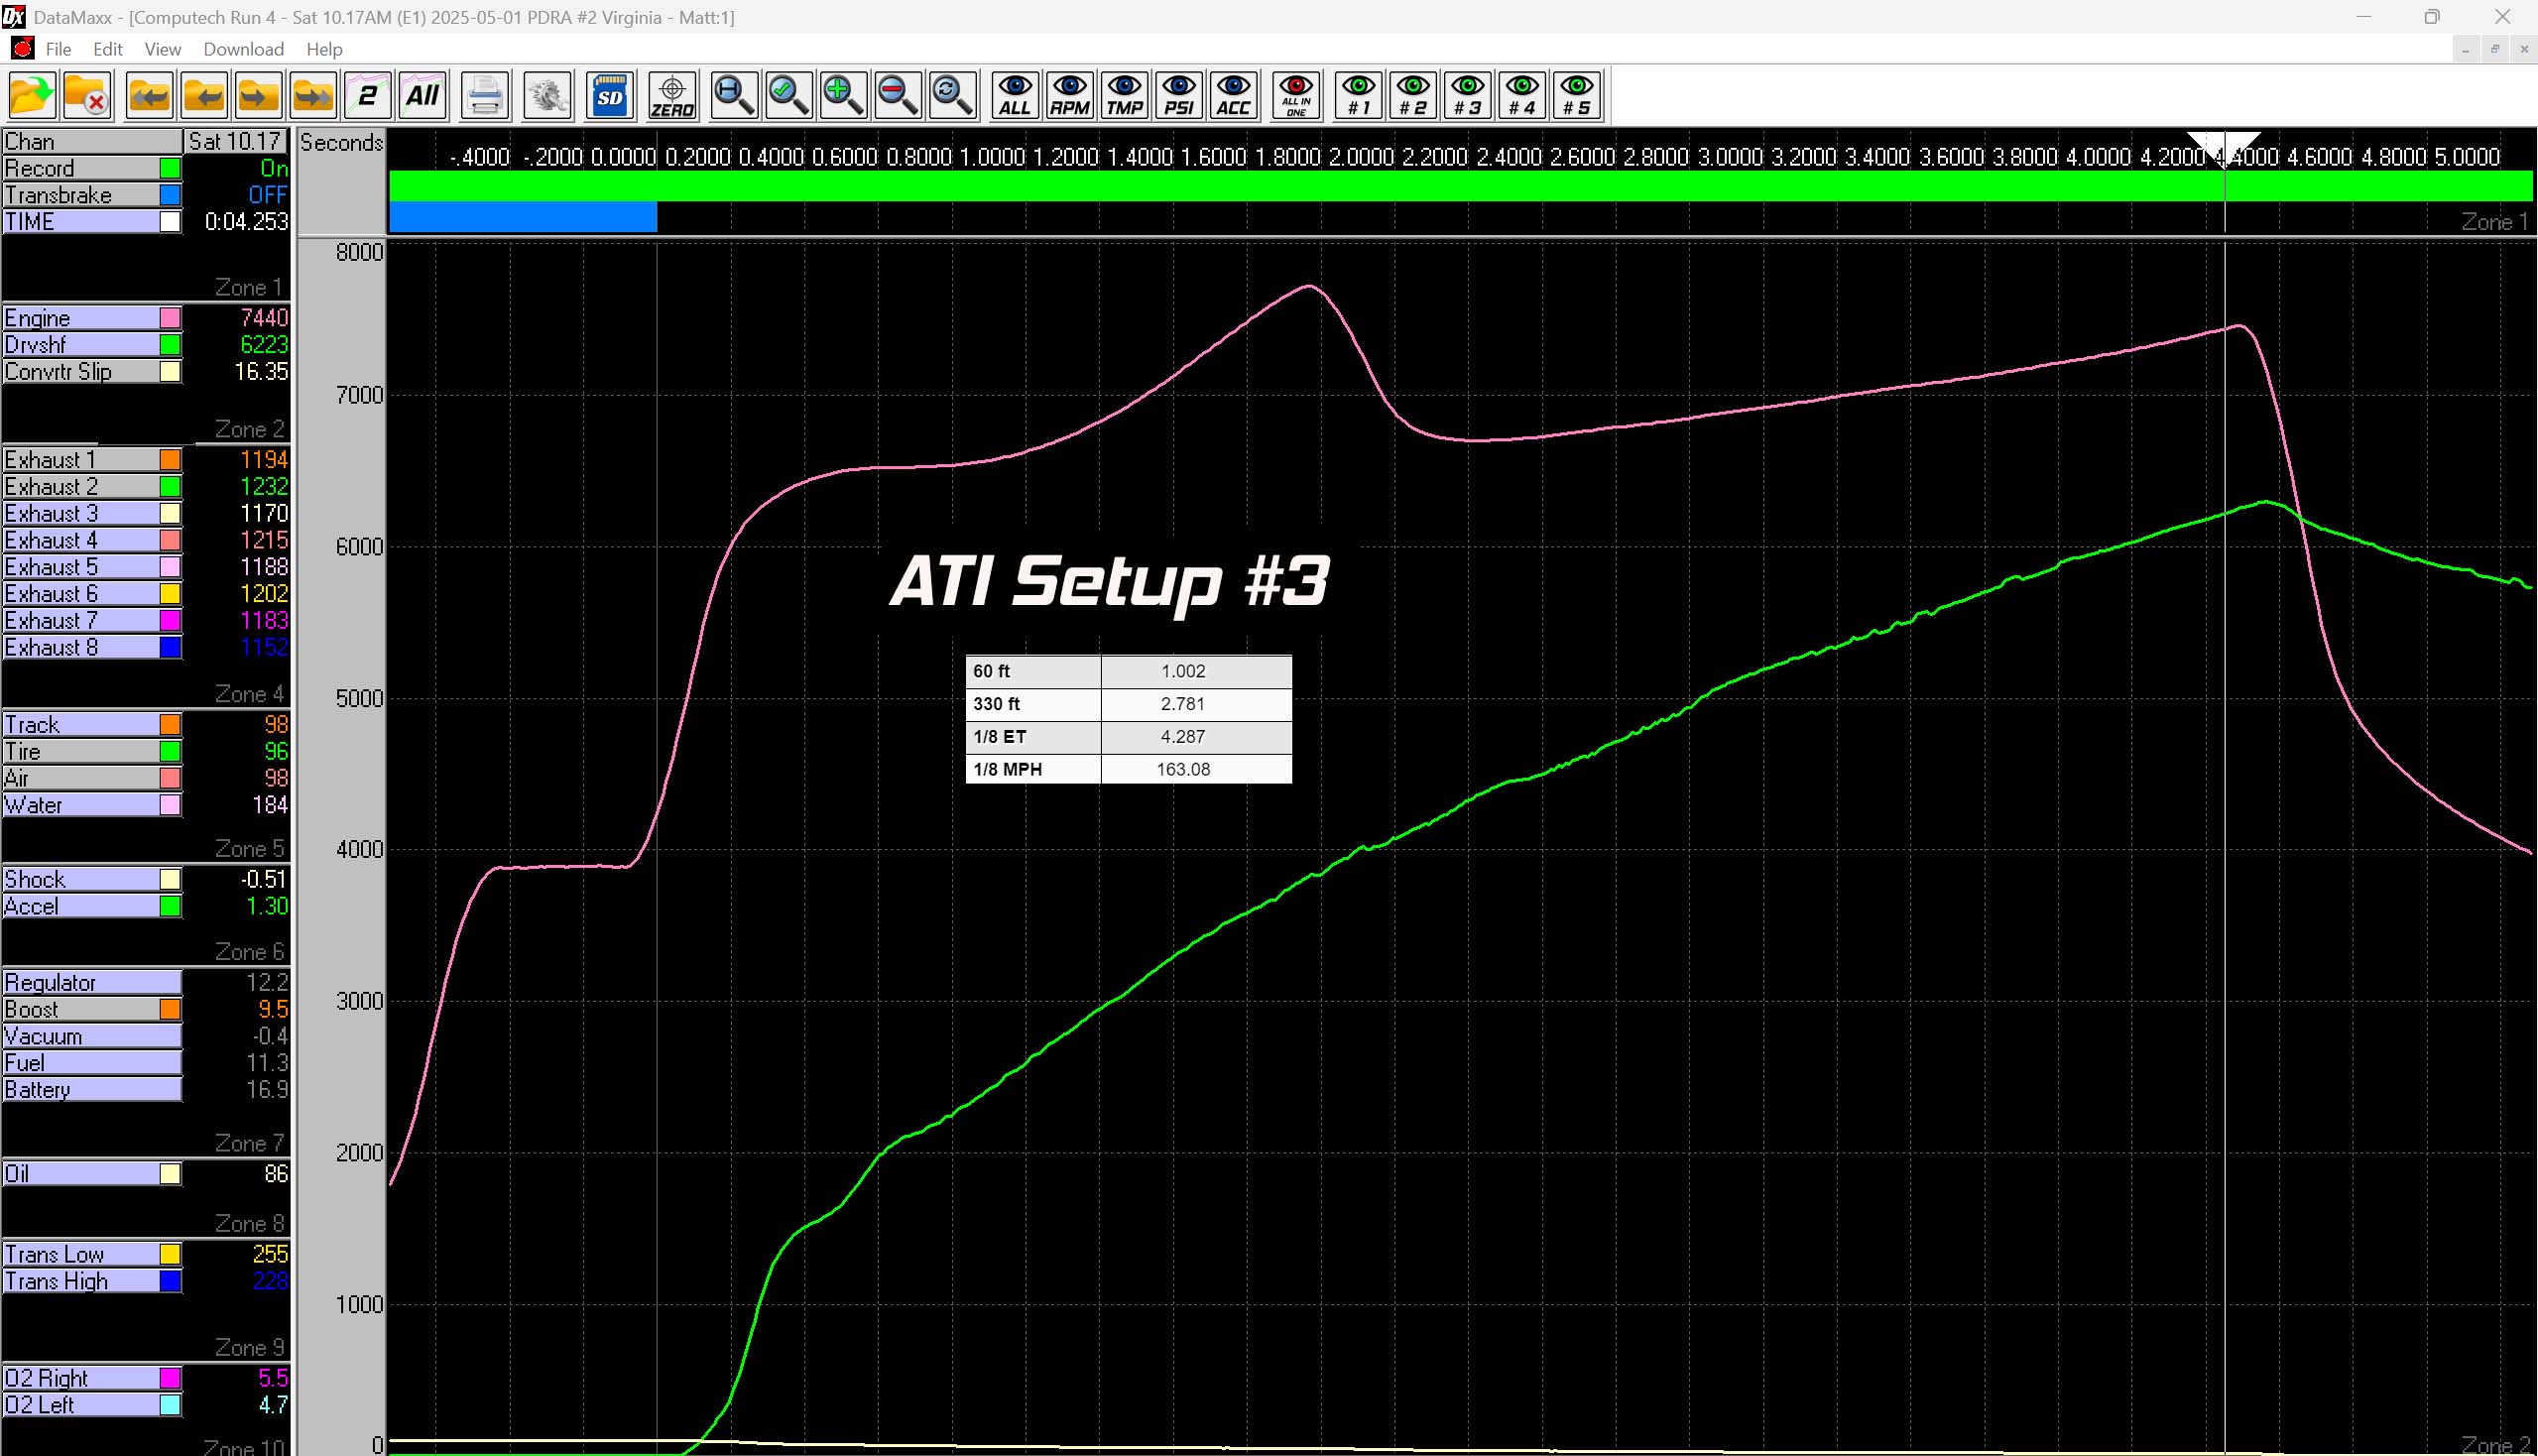This screenshot has width=2538, height=1456.
Task: Click the green Drvshf color swatch
Action: click(171, 345)
